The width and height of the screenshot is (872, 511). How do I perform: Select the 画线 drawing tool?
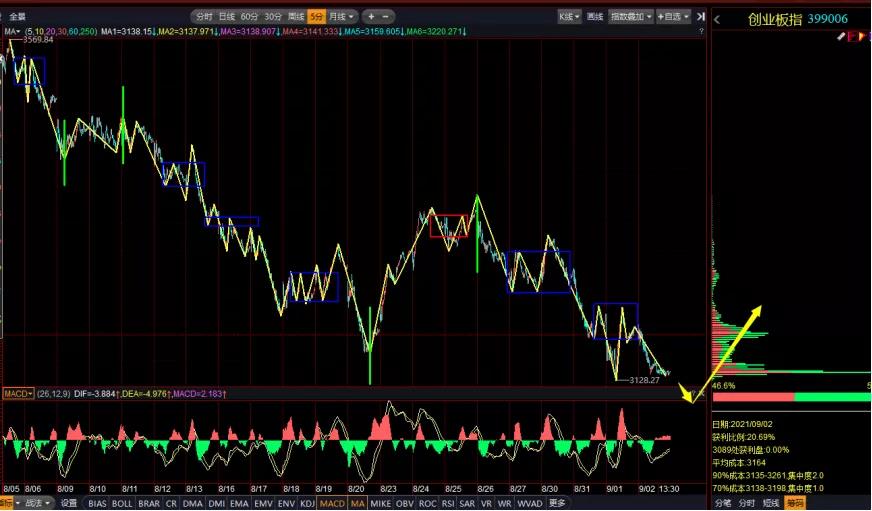(x=595, y=17)
